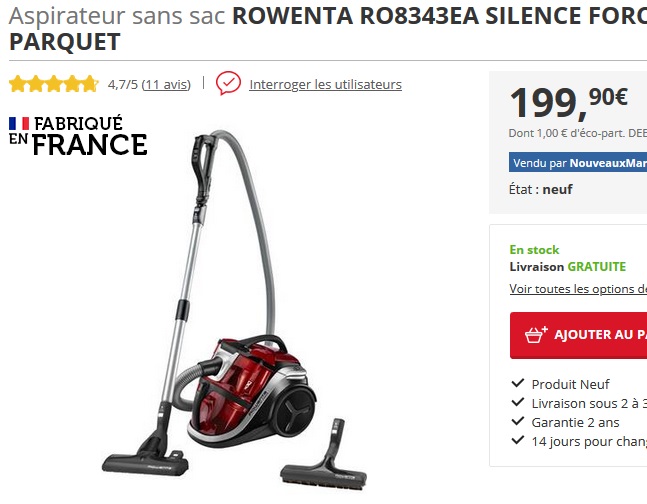The height and width of the screenshot is (504, 647).
Task: Click the basket icon on red button
Action: pyautogui.click(x=536, y=334)
